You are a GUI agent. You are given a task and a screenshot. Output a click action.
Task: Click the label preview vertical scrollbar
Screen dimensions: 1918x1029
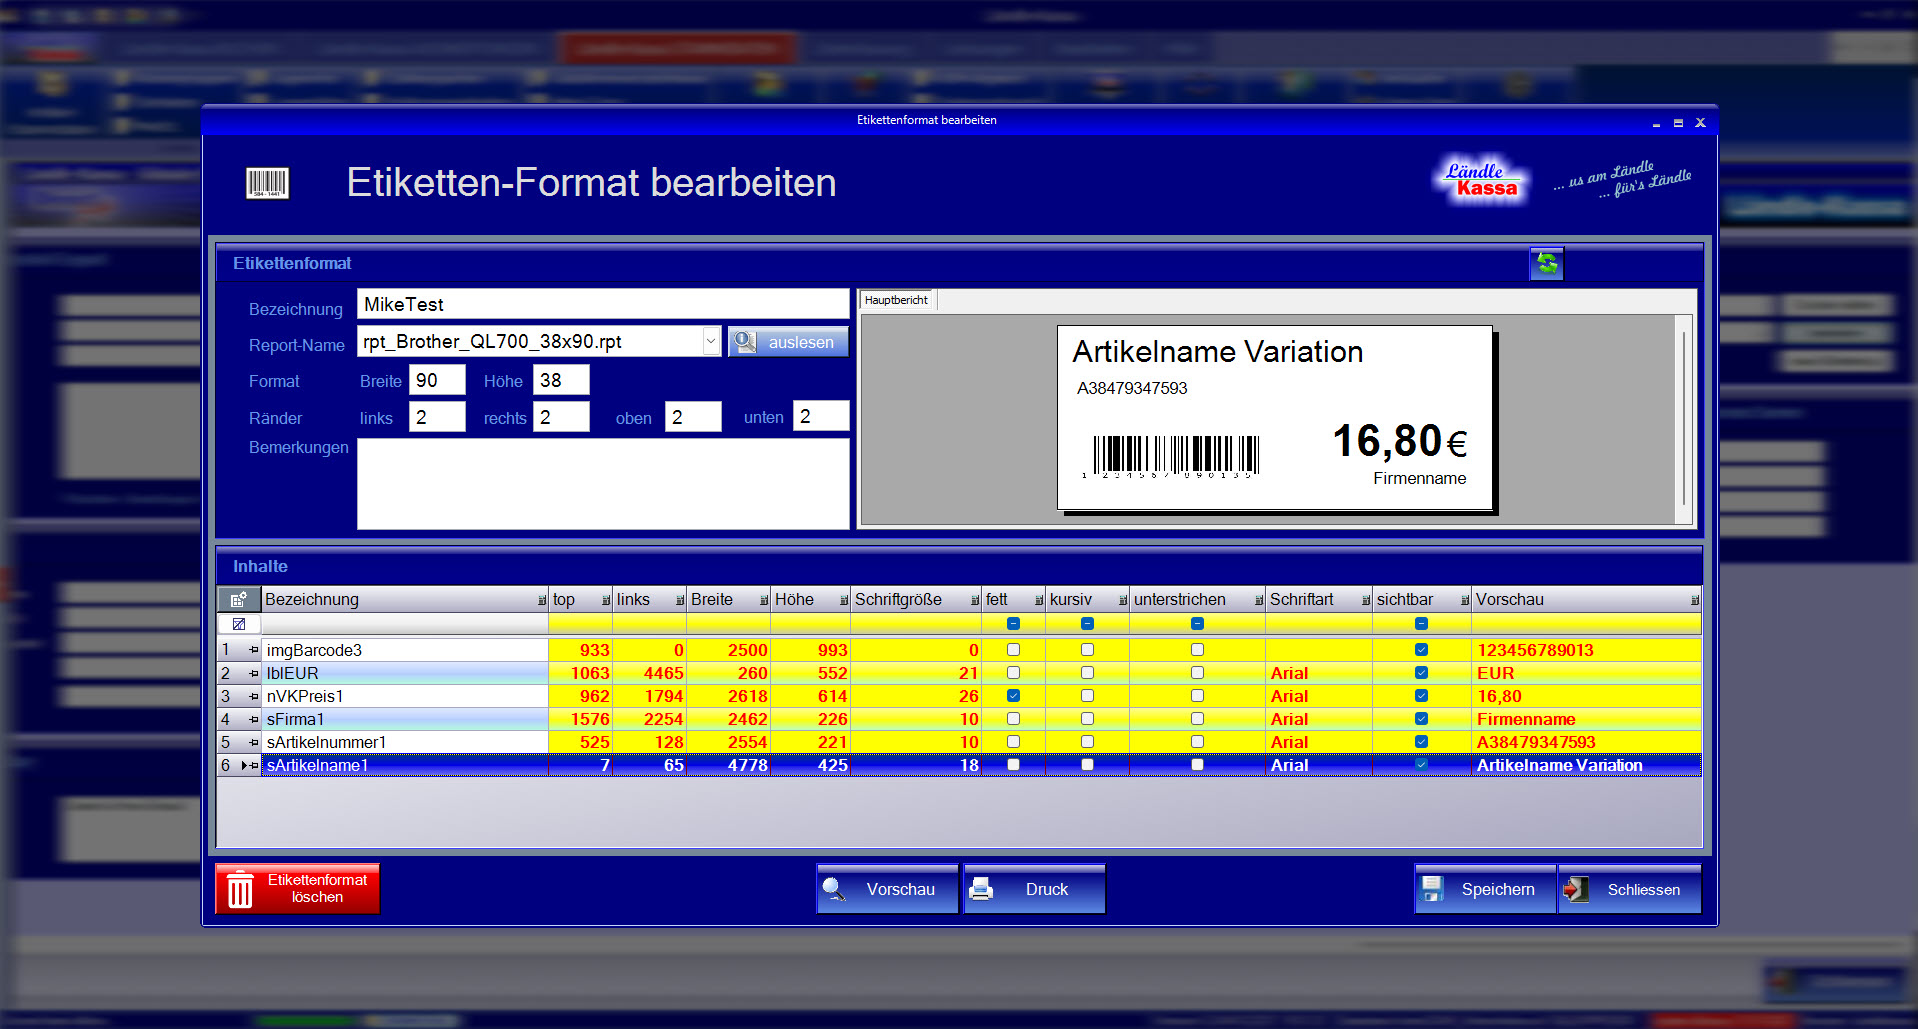1684,419
